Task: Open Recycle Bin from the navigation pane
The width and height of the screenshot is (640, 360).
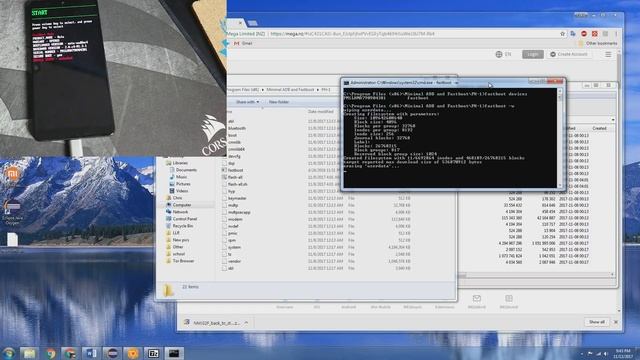Action: (183, 226)
